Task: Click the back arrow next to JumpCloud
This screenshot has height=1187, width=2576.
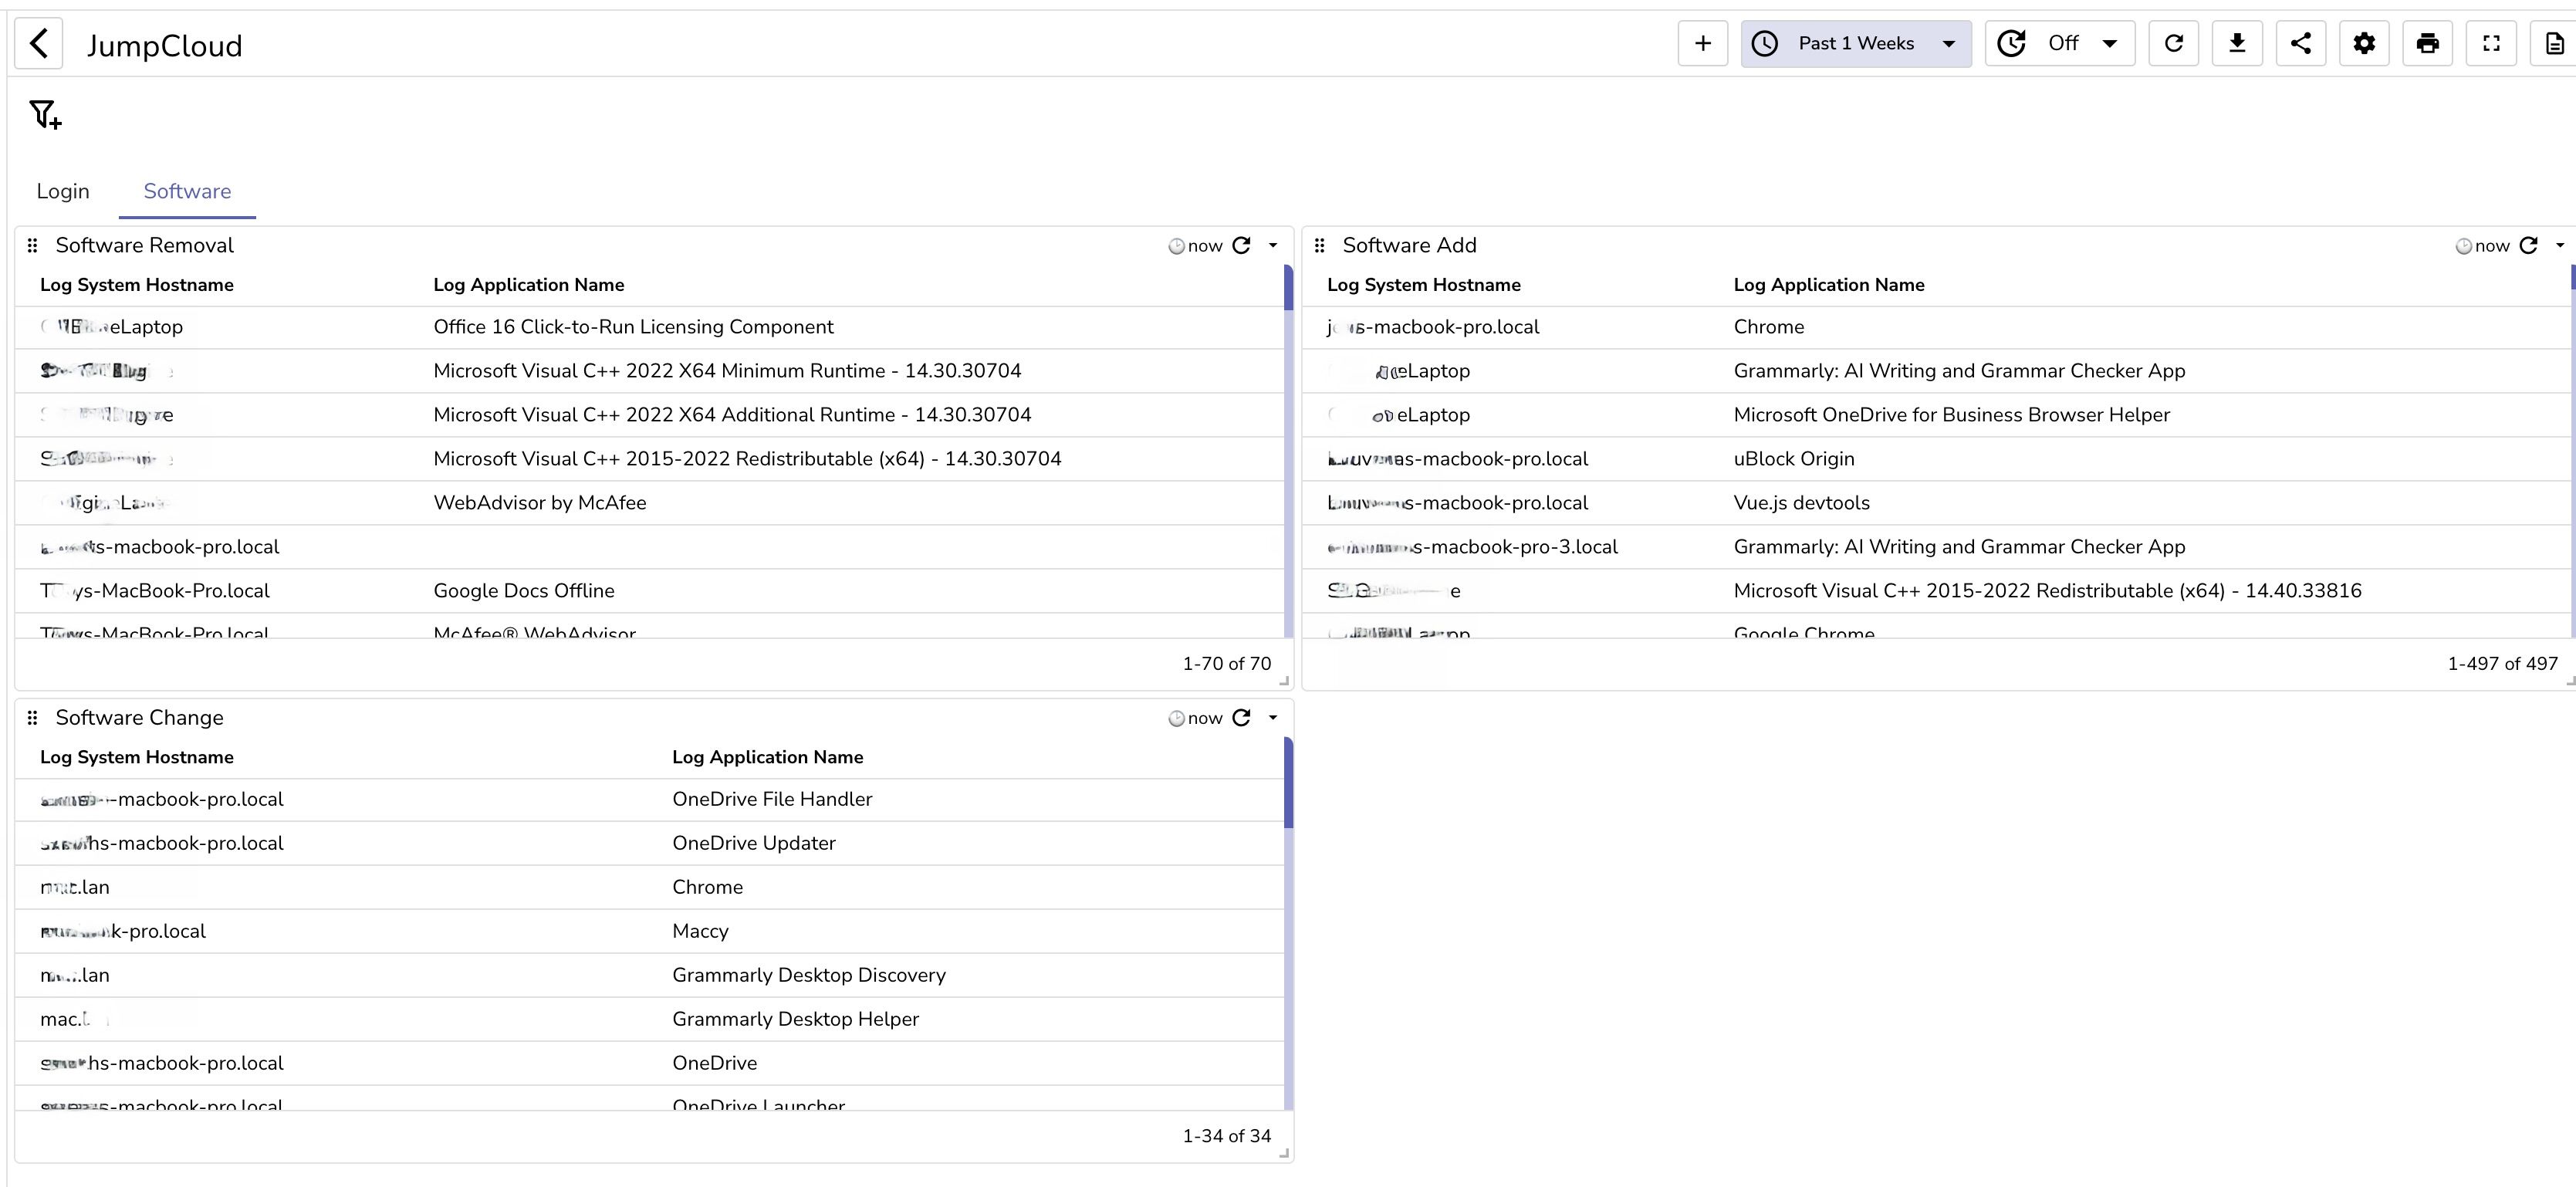Action: click(x=39, y=44)
